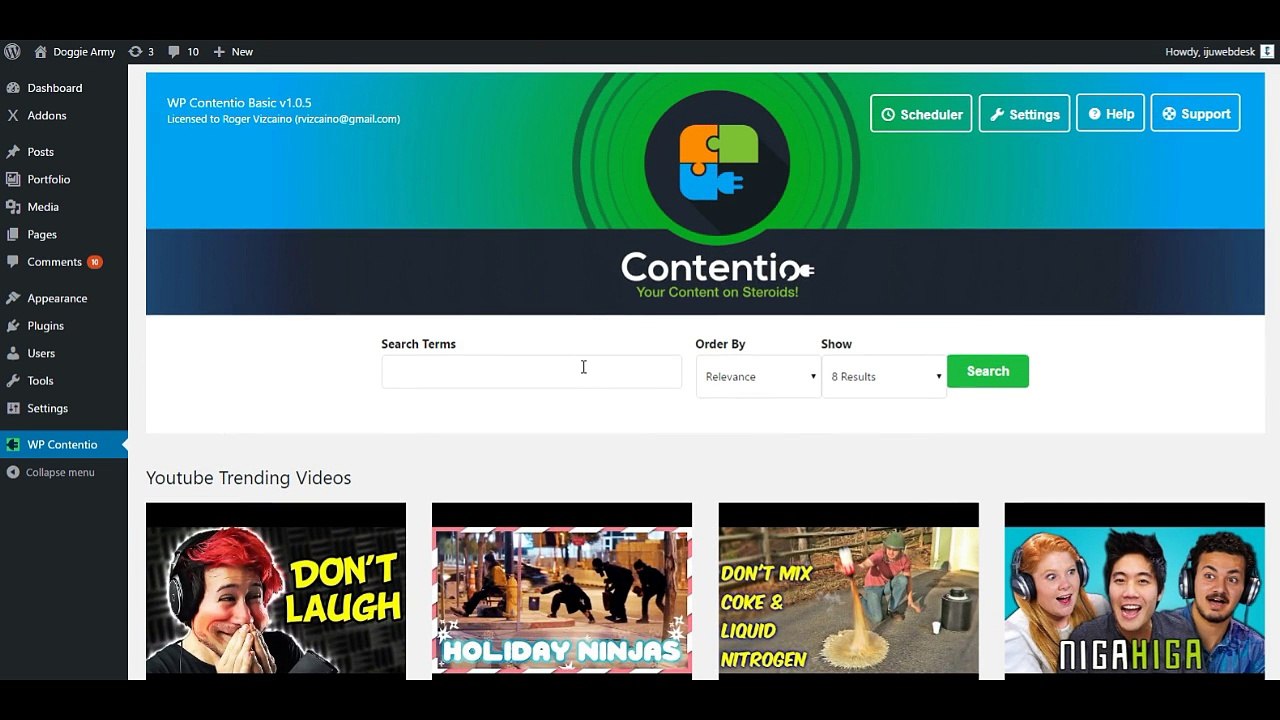Click the WordPress logo icon in admin bar

click(x=12, y=51)
